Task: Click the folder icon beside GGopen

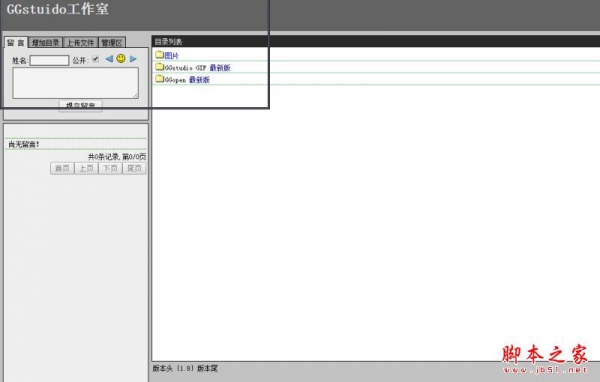Action: pos(160,79)
